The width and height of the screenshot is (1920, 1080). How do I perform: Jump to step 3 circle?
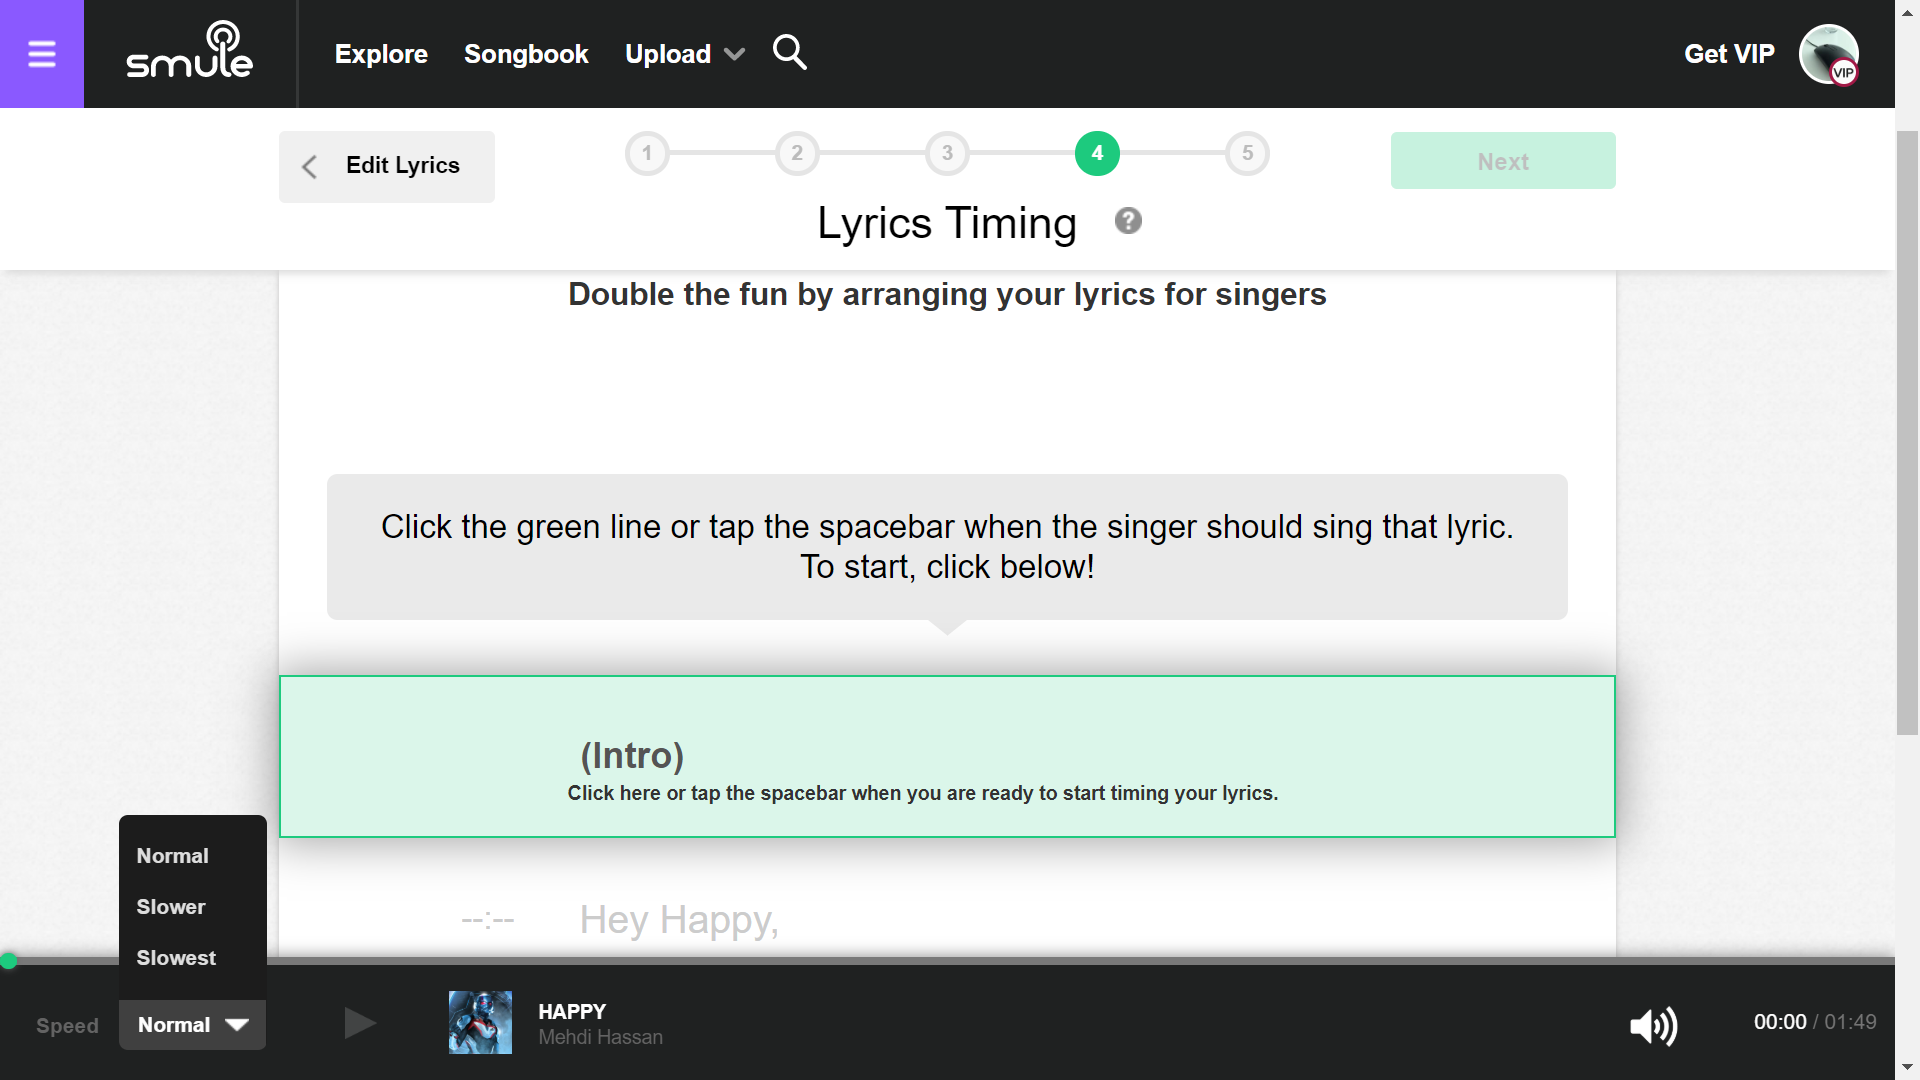point(946,153)
